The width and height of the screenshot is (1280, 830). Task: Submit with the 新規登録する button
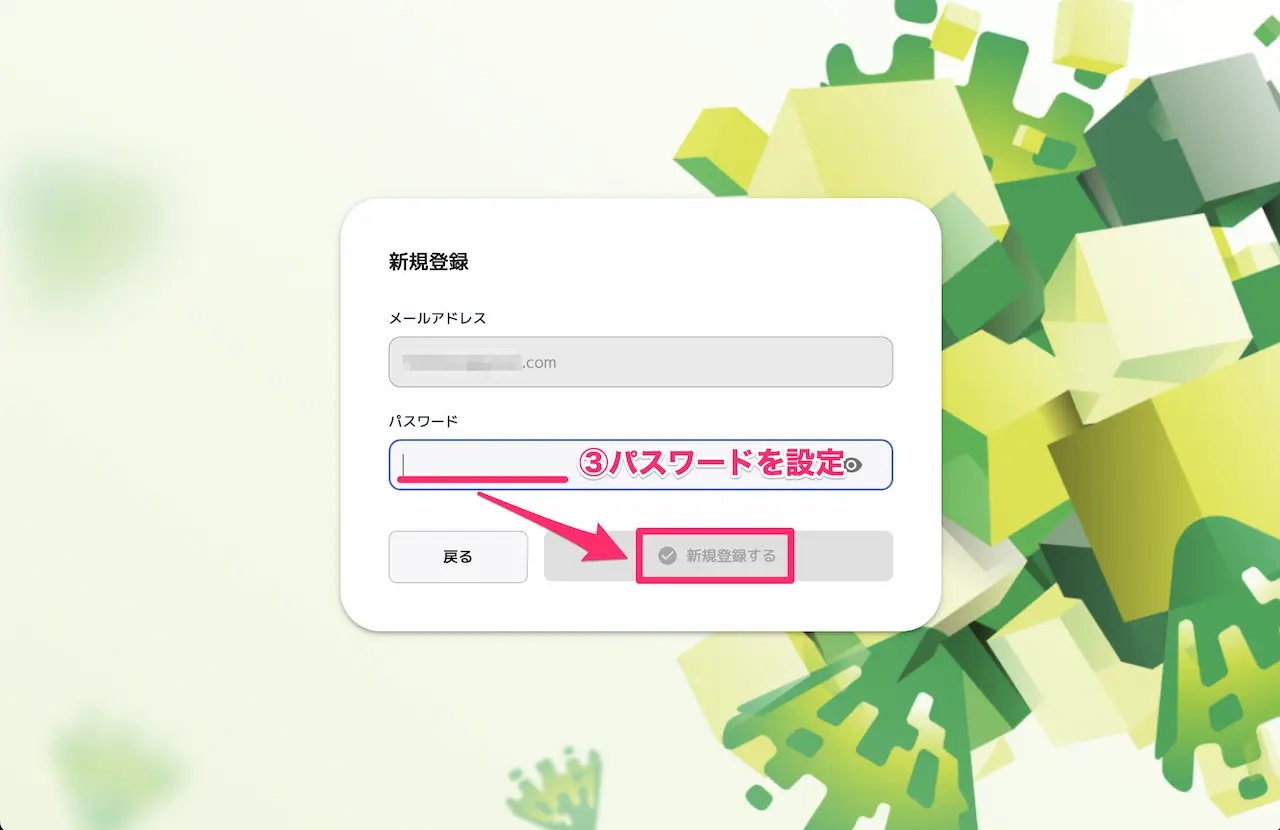point(718,556)
